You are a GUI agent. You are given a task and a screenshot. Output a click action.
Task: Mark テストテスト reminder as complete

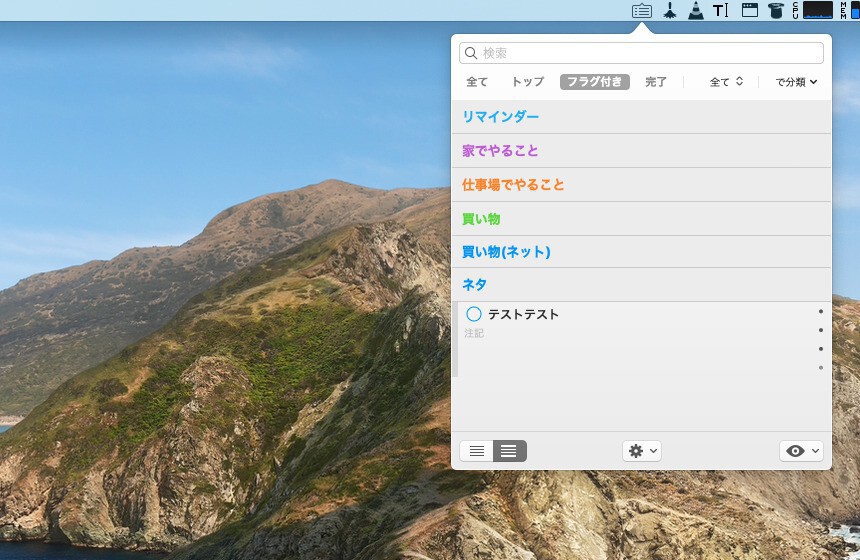(474, 314)
